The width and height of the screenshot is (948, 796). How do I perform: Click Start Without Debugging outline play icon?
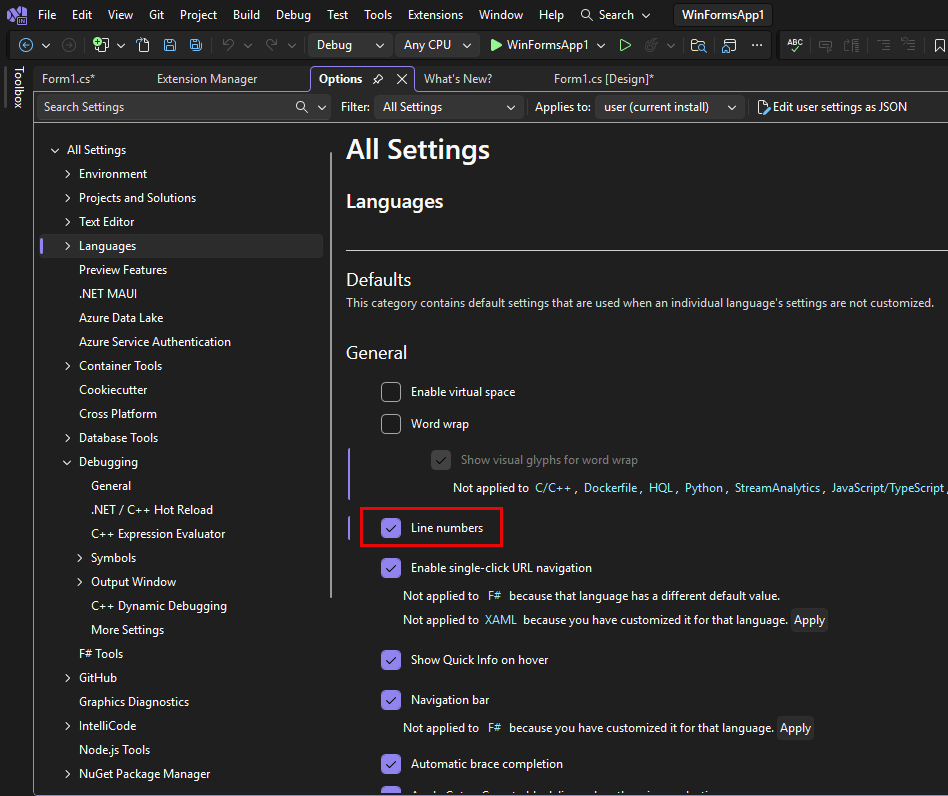[625, 45]
